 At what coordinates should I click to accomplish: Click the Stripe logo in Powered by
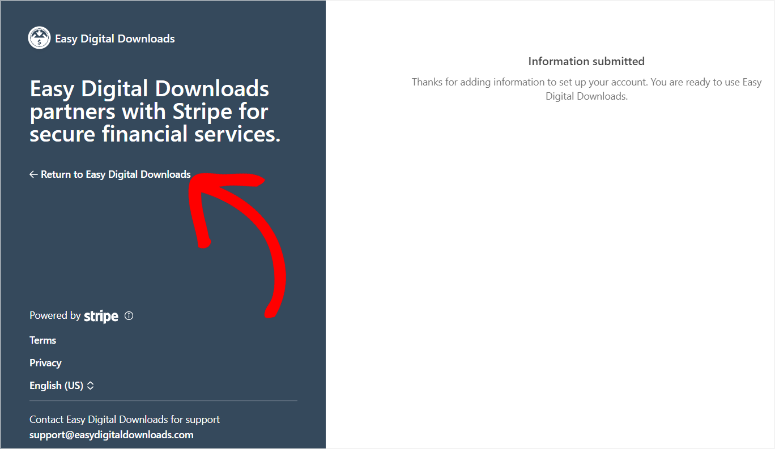point(101,316)
